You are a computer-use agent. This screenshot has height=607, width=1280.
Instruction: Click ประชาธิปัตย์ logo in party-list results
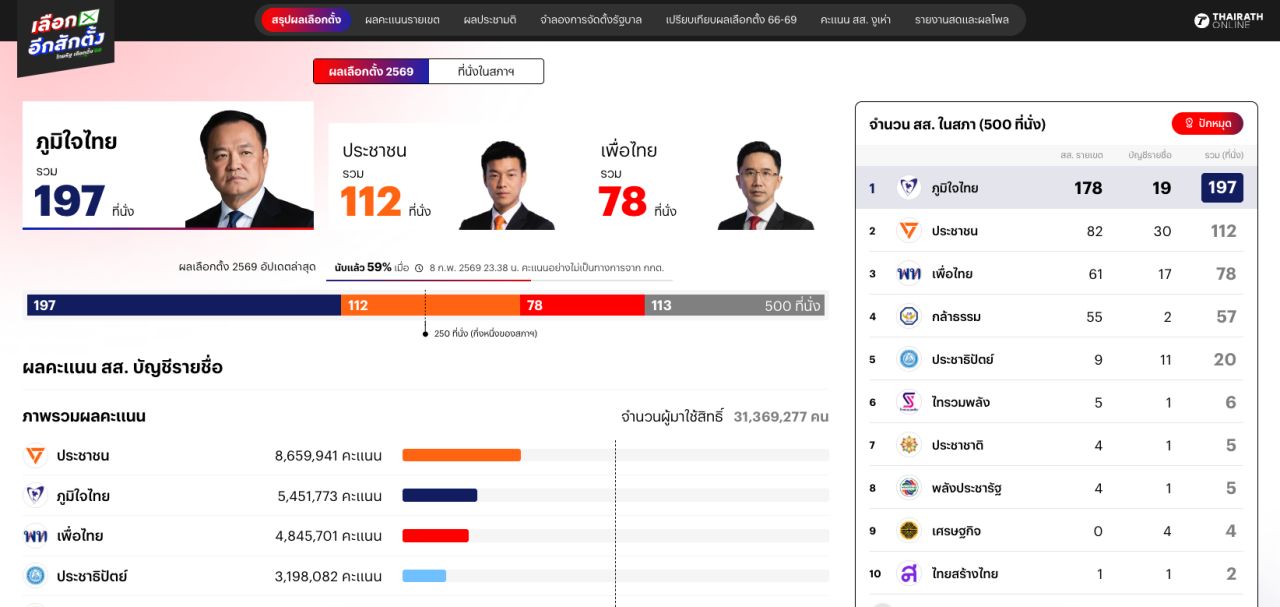pos(36,576)
